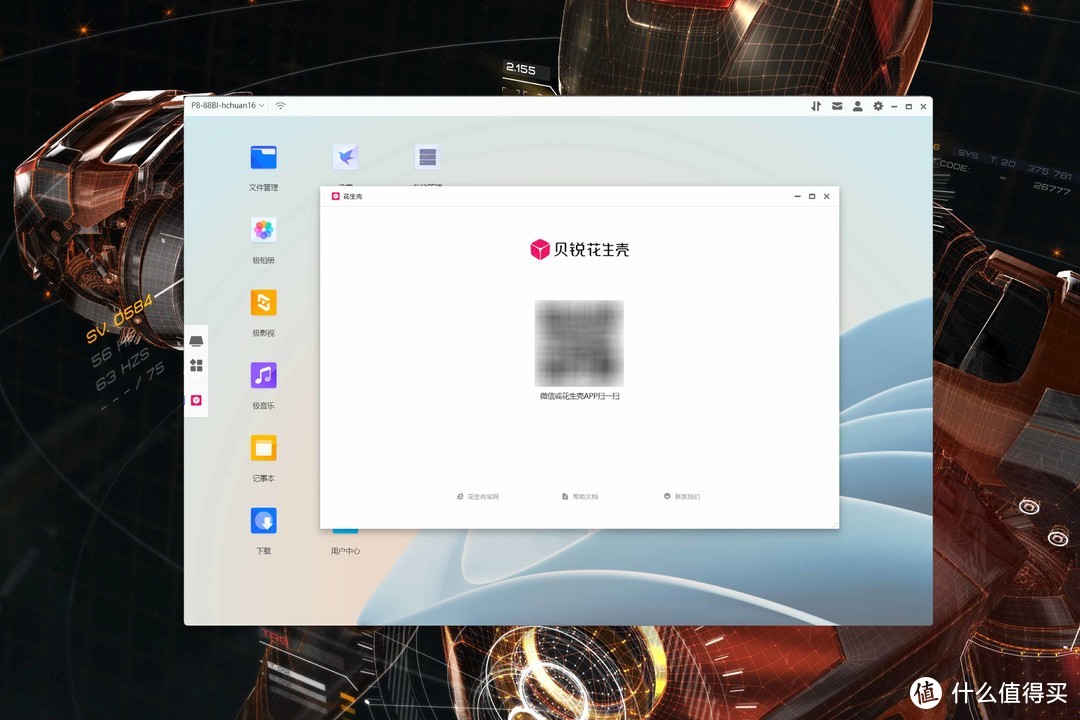
Task: Open the message notifications icon in the top bar
Action: tap(837, 106)
